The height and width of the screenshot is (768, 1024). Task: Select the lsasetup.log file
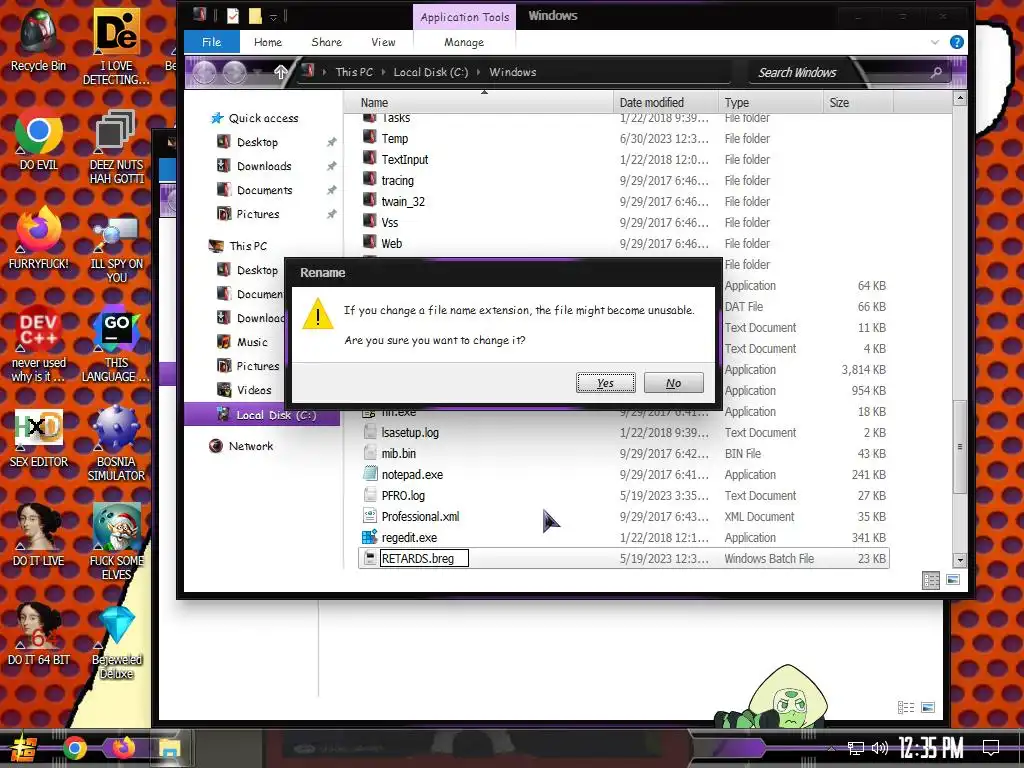(624, 432)
